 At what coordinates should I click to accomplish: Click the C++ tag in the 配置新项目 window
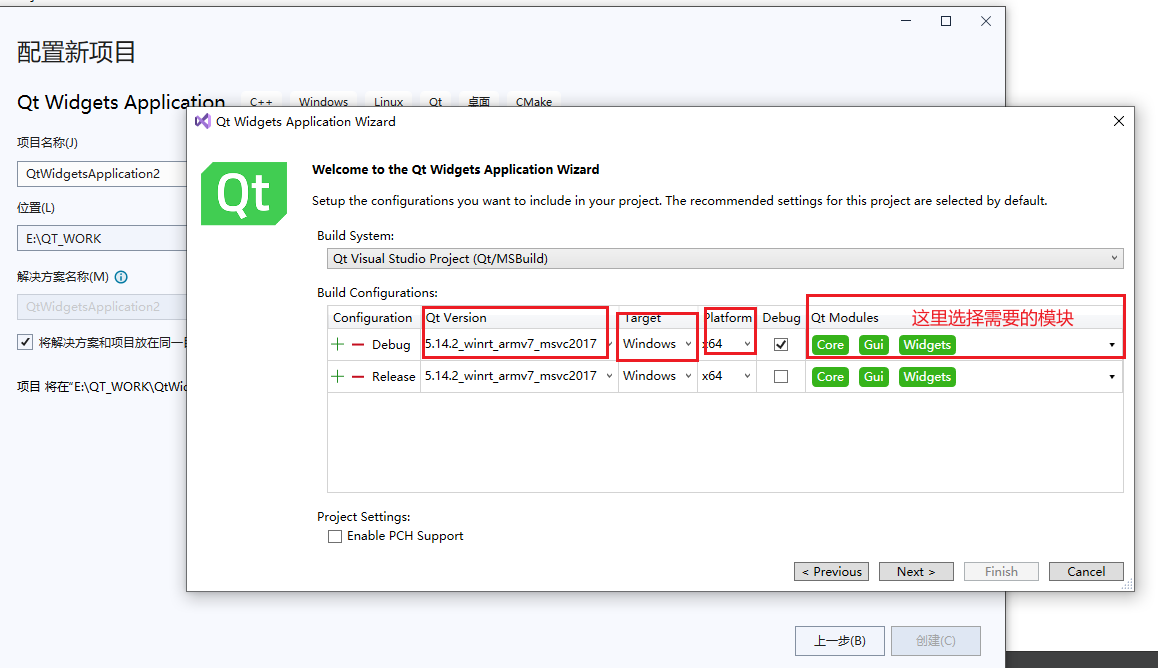[261, 102]
